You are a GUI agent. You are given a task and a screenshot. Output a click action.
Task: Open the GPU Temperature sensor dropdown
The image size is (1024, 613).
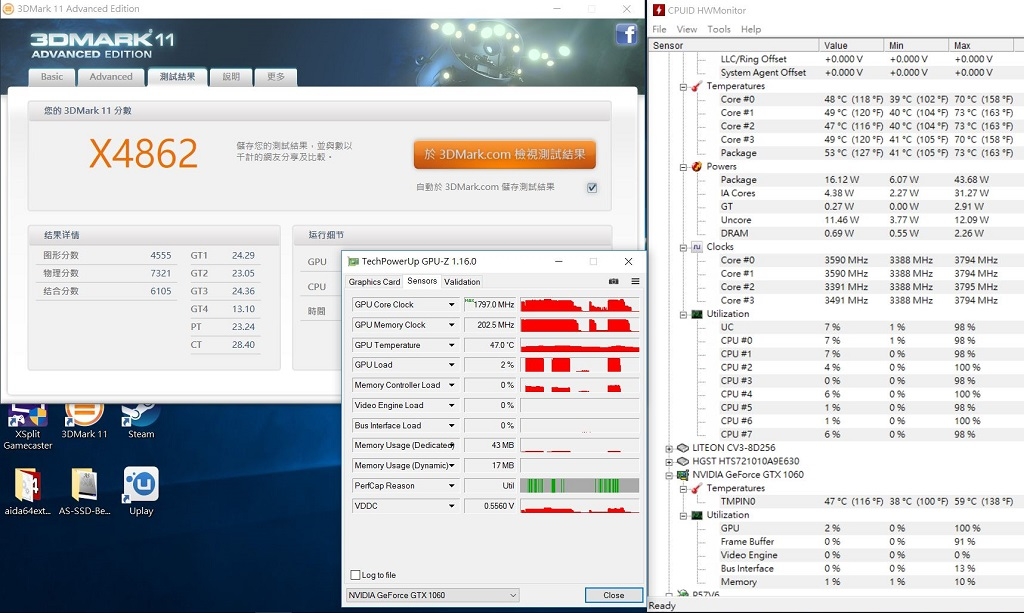click(451, 345)
